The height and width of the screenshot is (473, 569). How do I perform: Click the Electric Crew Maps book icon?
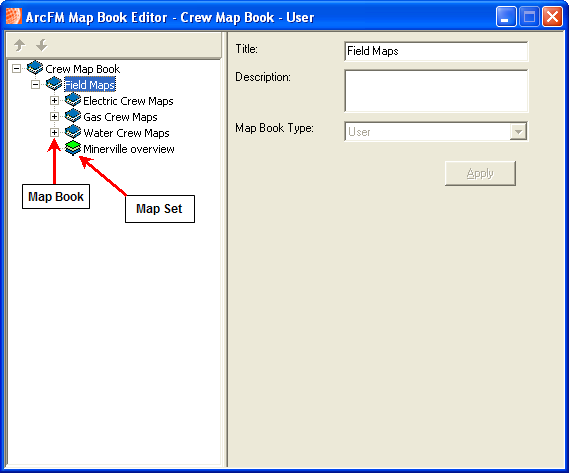coord(73,100)
